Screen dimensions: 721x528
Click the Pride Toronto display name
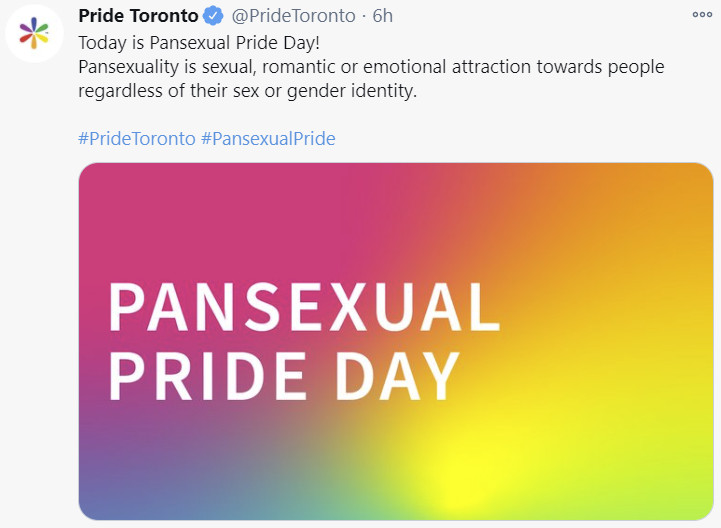coord(138,16)
